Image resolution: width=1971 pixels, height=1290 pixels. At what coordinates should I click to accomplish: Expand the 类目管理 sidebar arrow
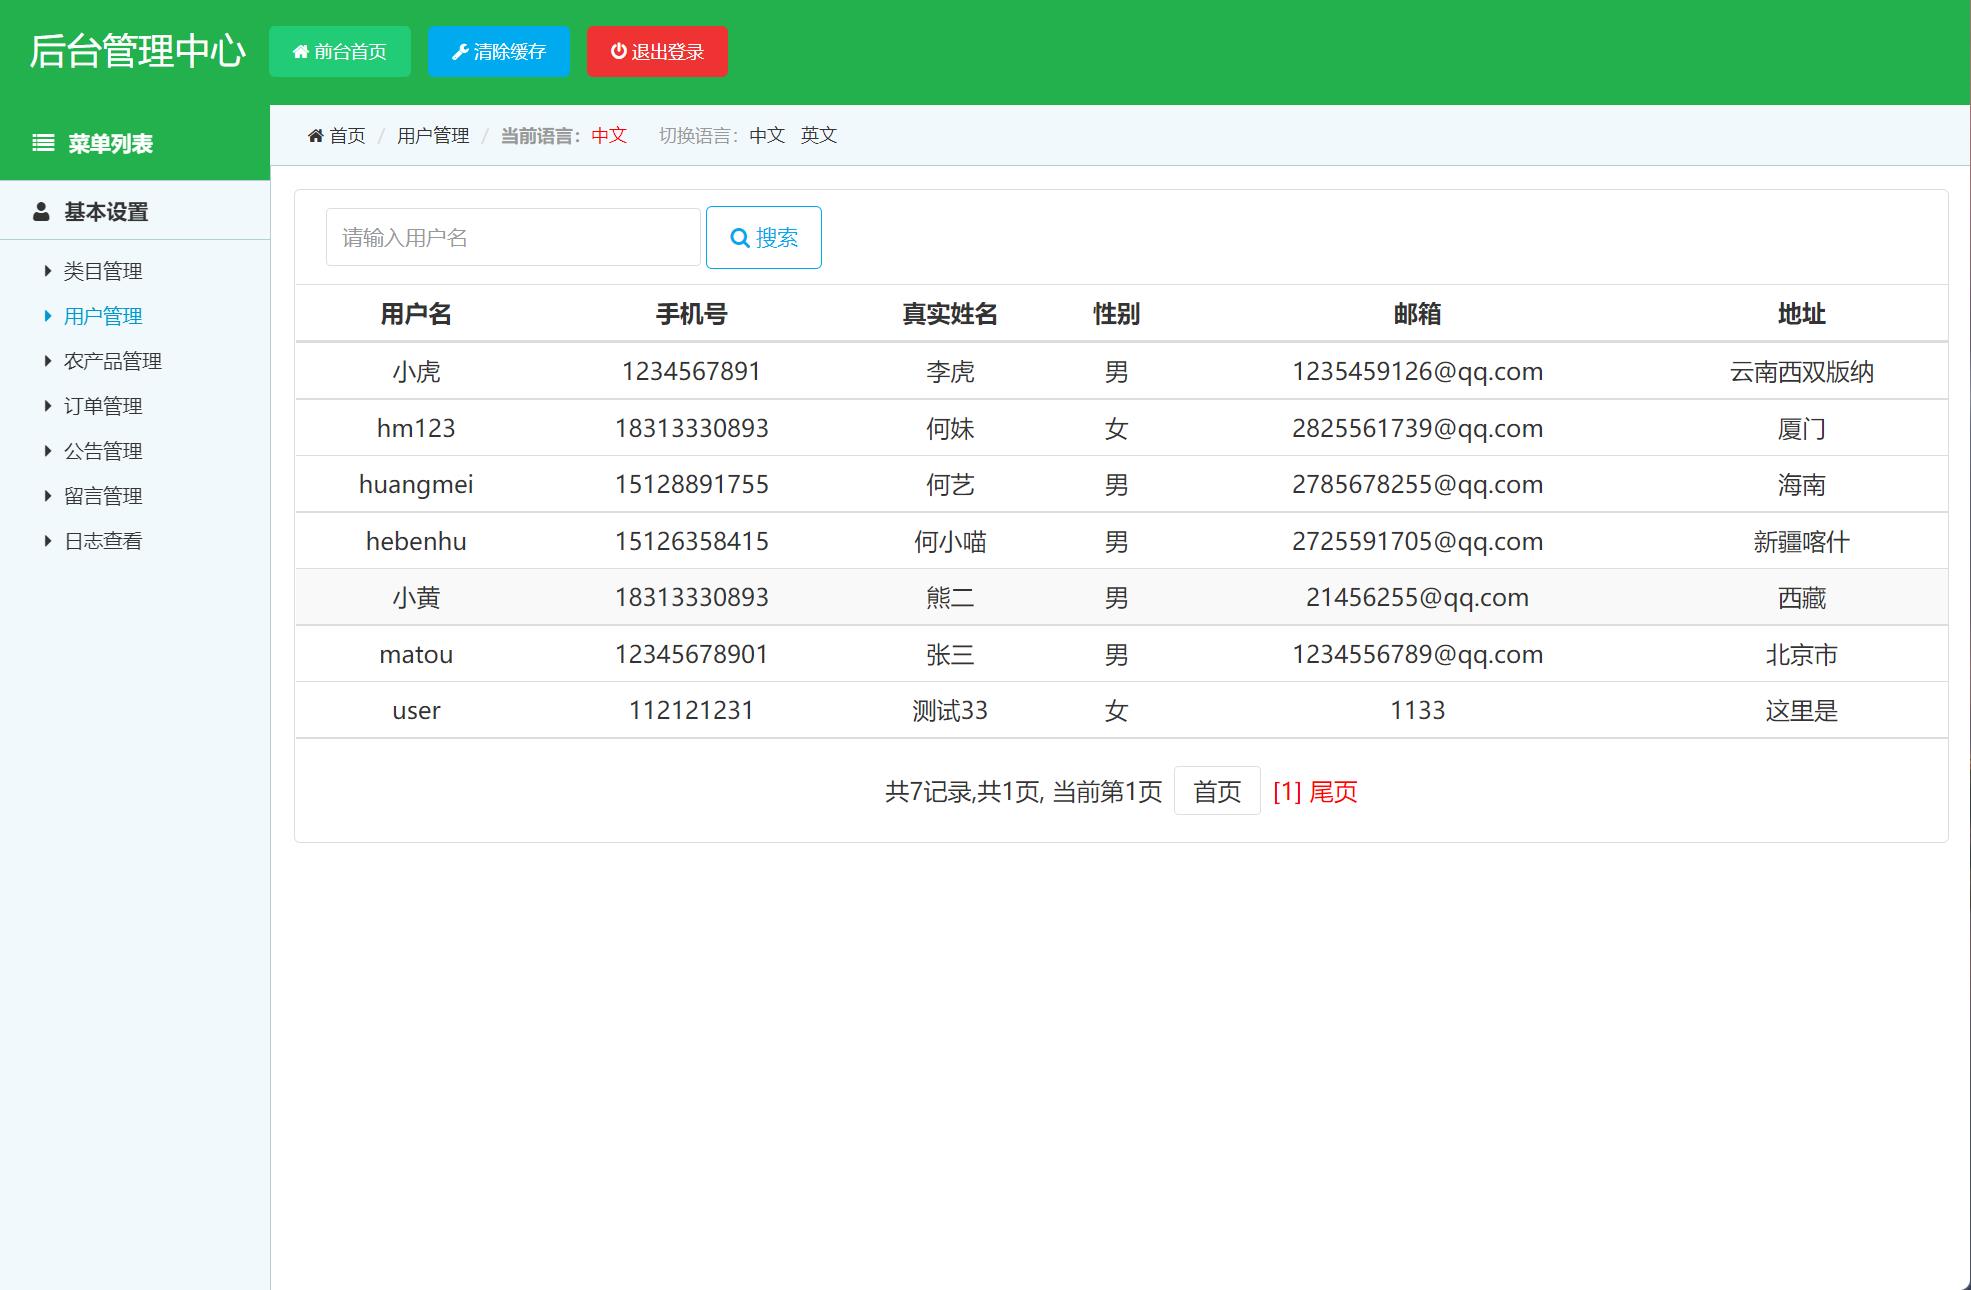click(46, 270)
